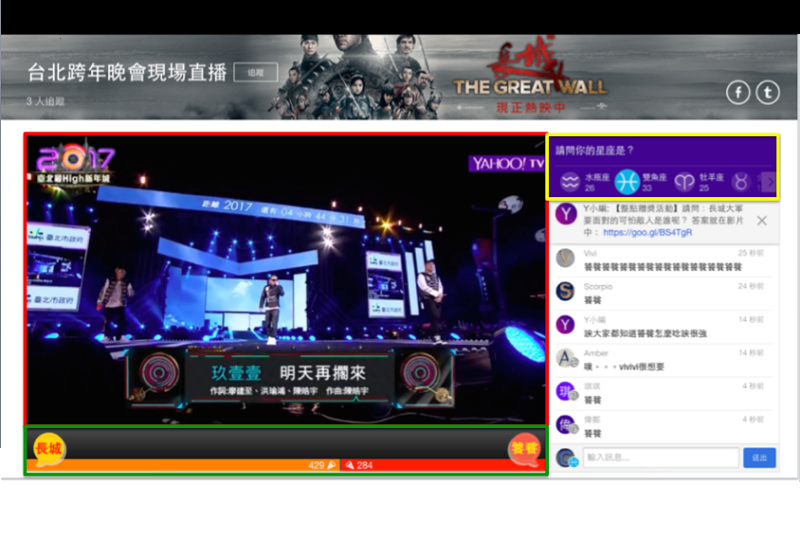
Task: Click your own avatar beside the message box
Action: coord(566,458)
